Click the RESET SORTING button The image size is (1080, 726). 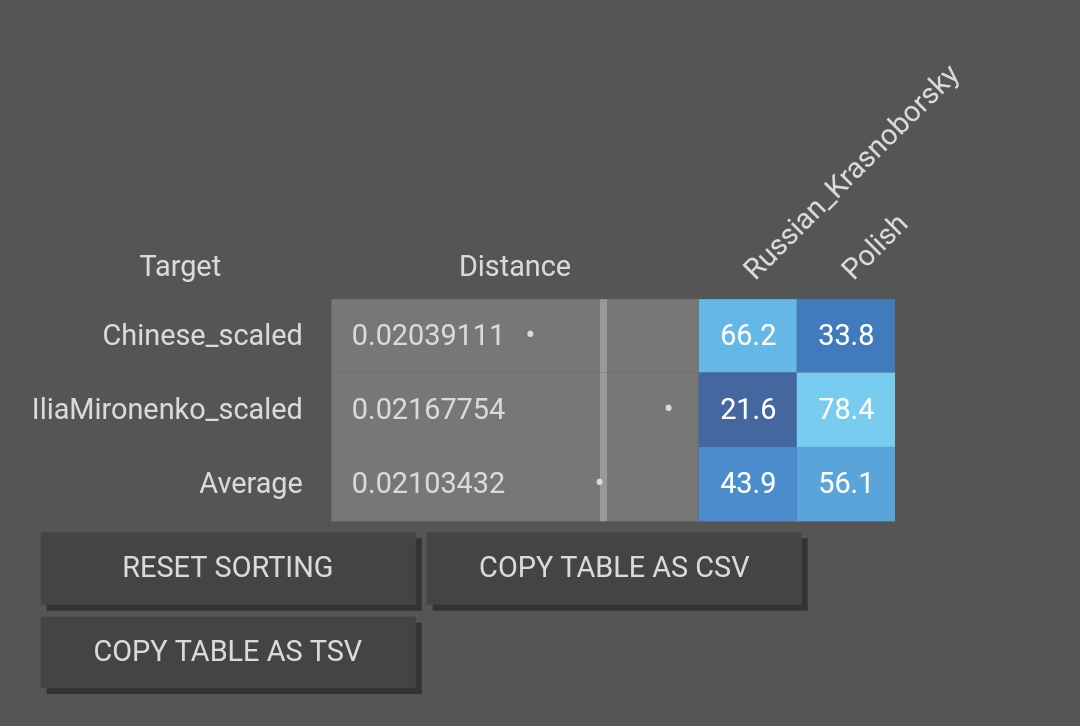pyautogui.click(x=228, y=567)
